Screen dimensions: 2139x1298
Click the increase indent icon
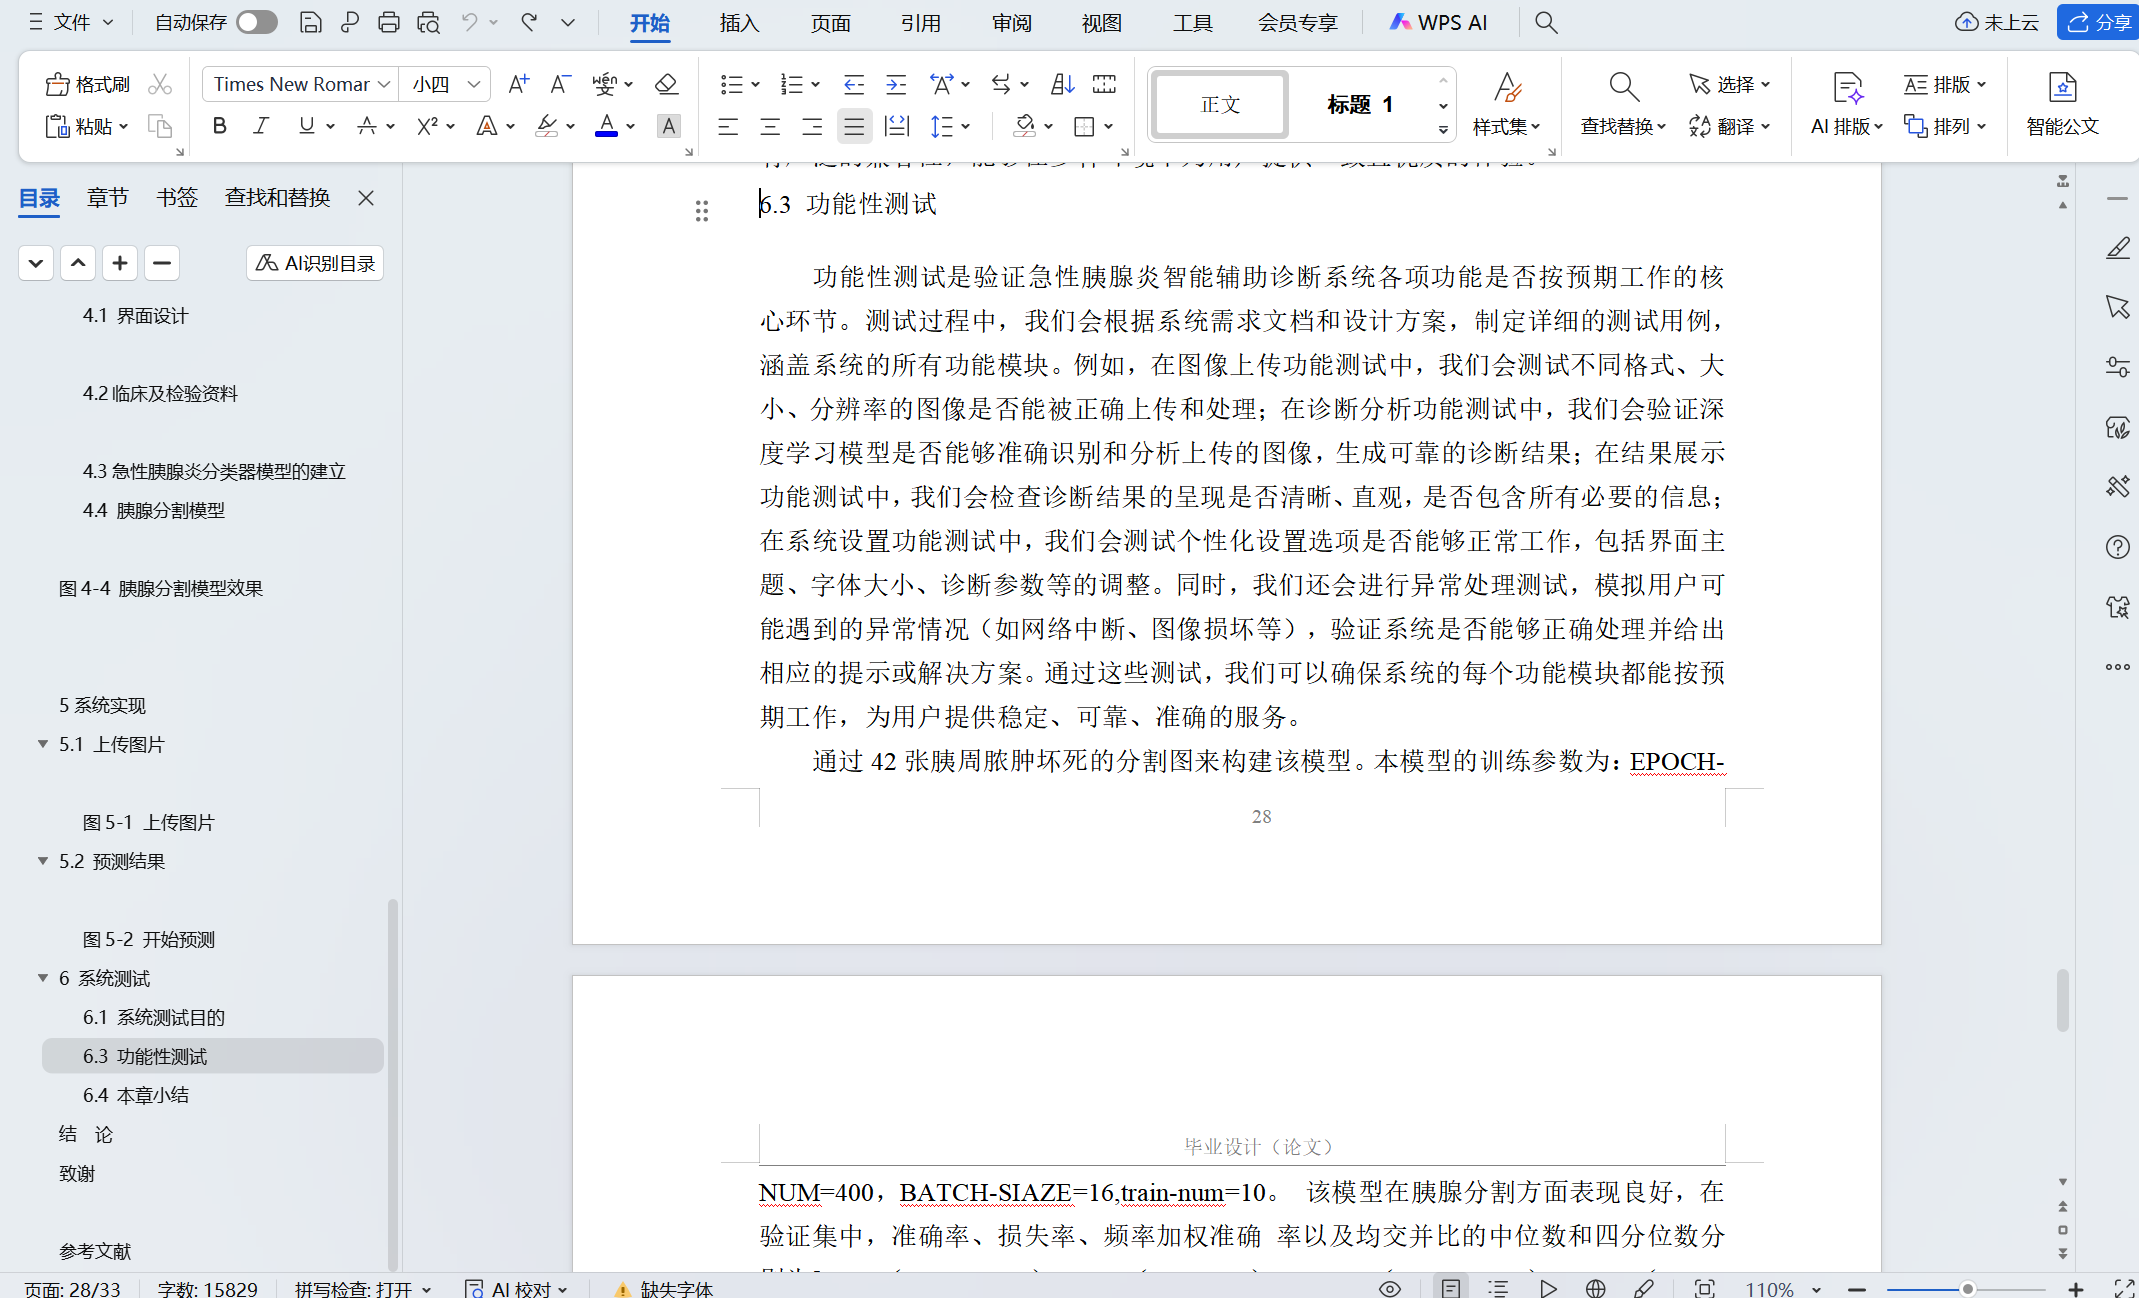[x=896, y=84]
